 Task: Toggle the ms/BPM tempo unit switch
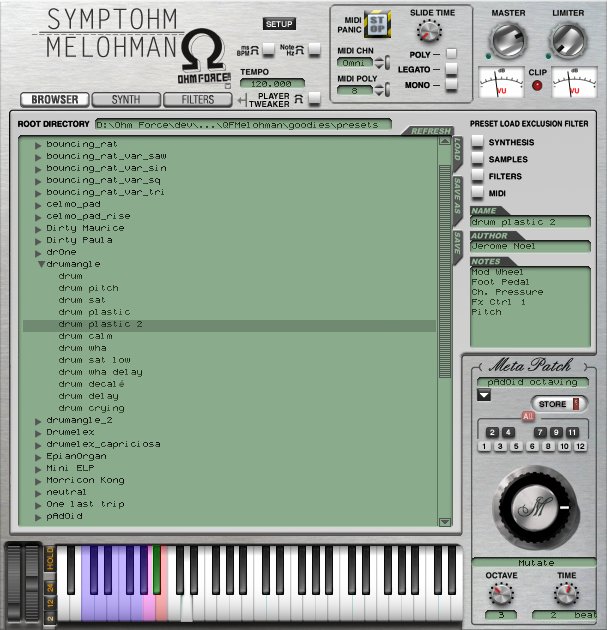click(268, 49)
